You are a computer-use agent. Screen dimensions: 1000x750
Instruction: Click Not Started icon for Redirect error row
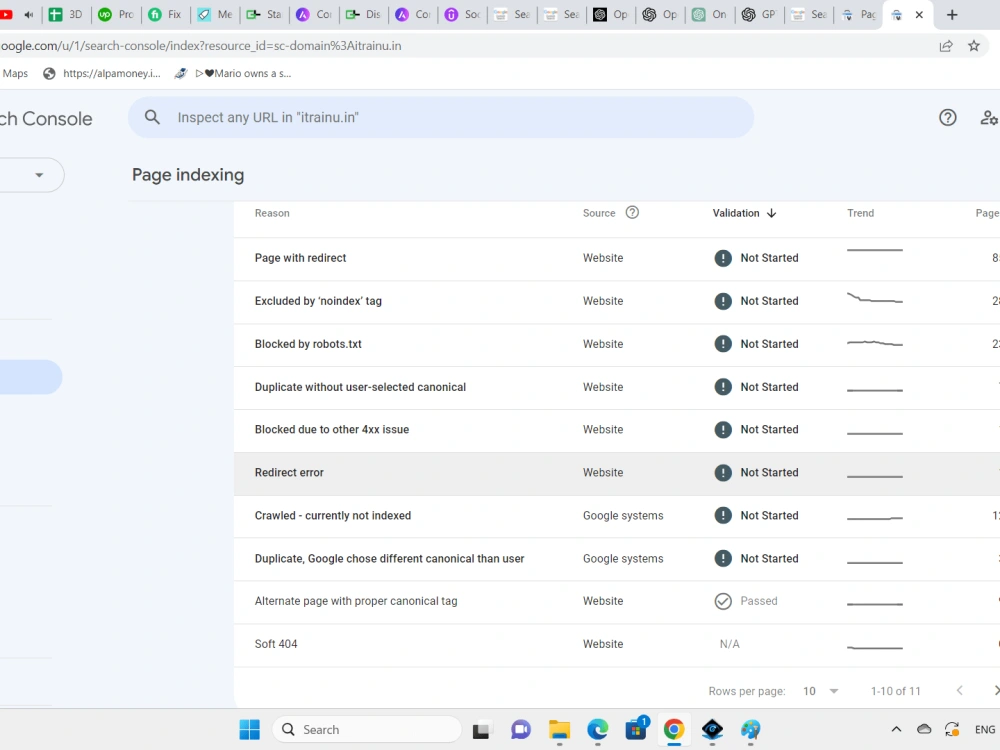click(723, 473)
